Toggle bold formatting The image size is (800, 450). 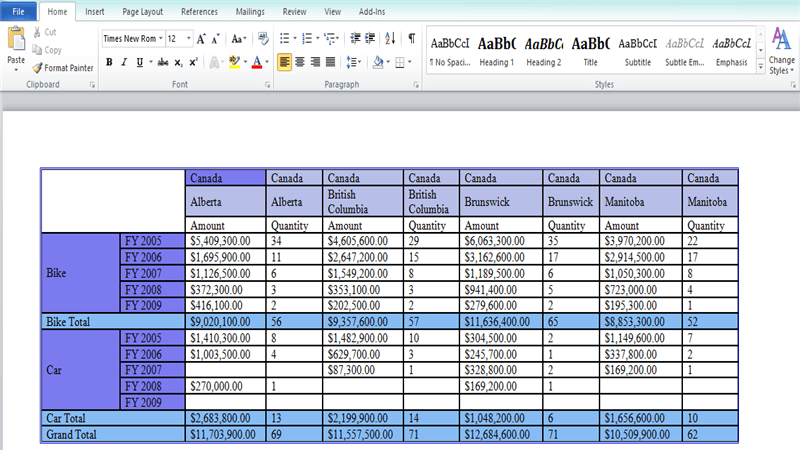click(109, 62)
